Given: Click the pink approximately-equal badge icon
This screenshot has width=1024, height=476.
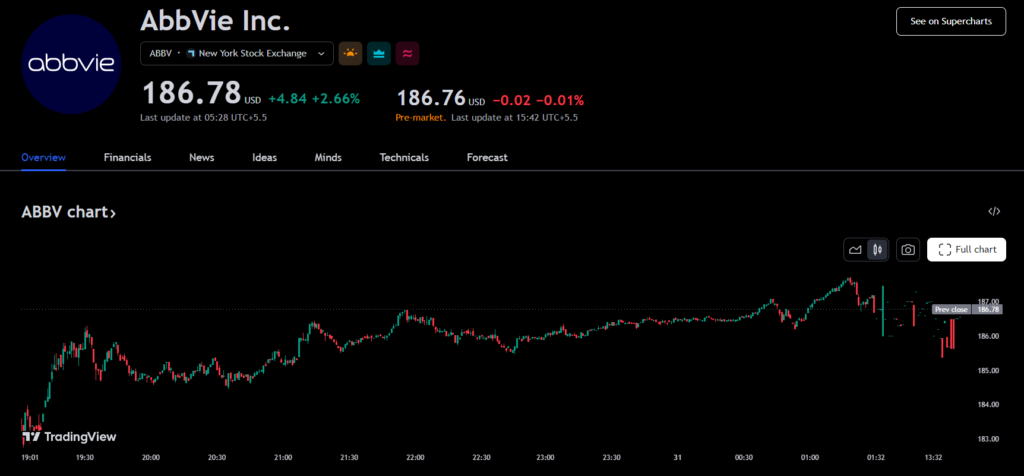Looking at the screenshot, I should (x=408, y=54).
